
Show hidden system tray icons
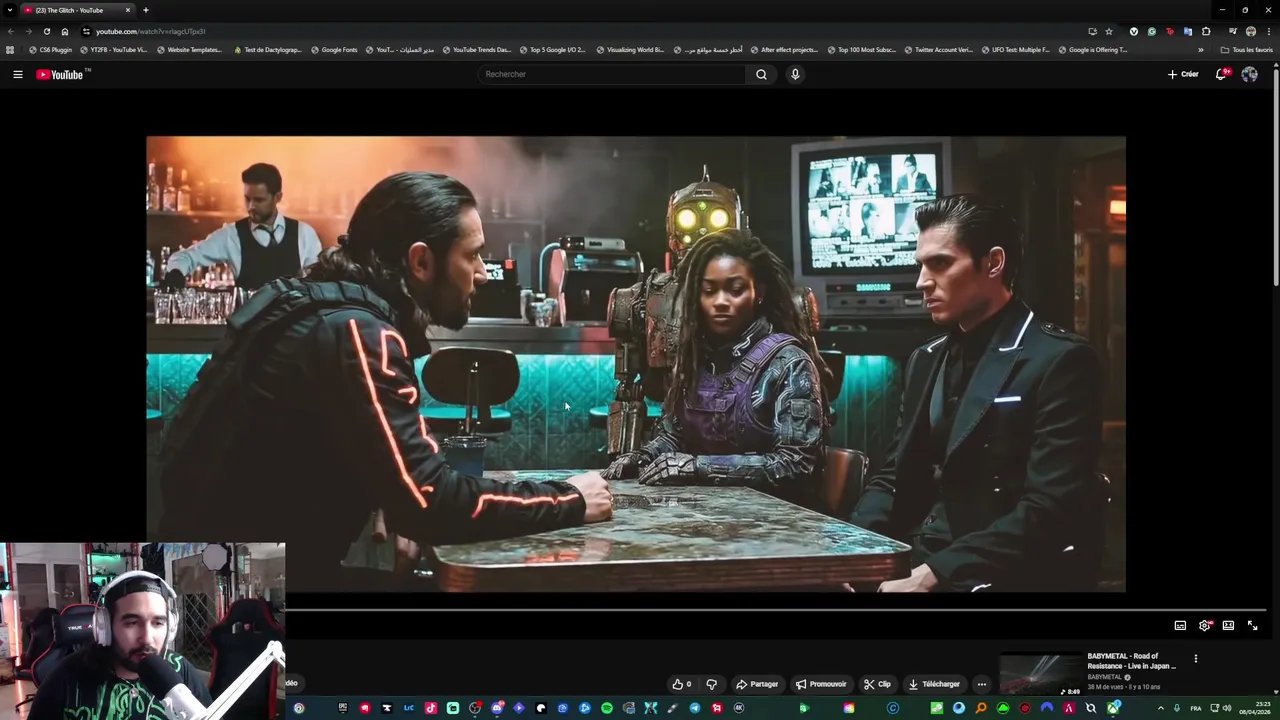[x=1161, y=708]
